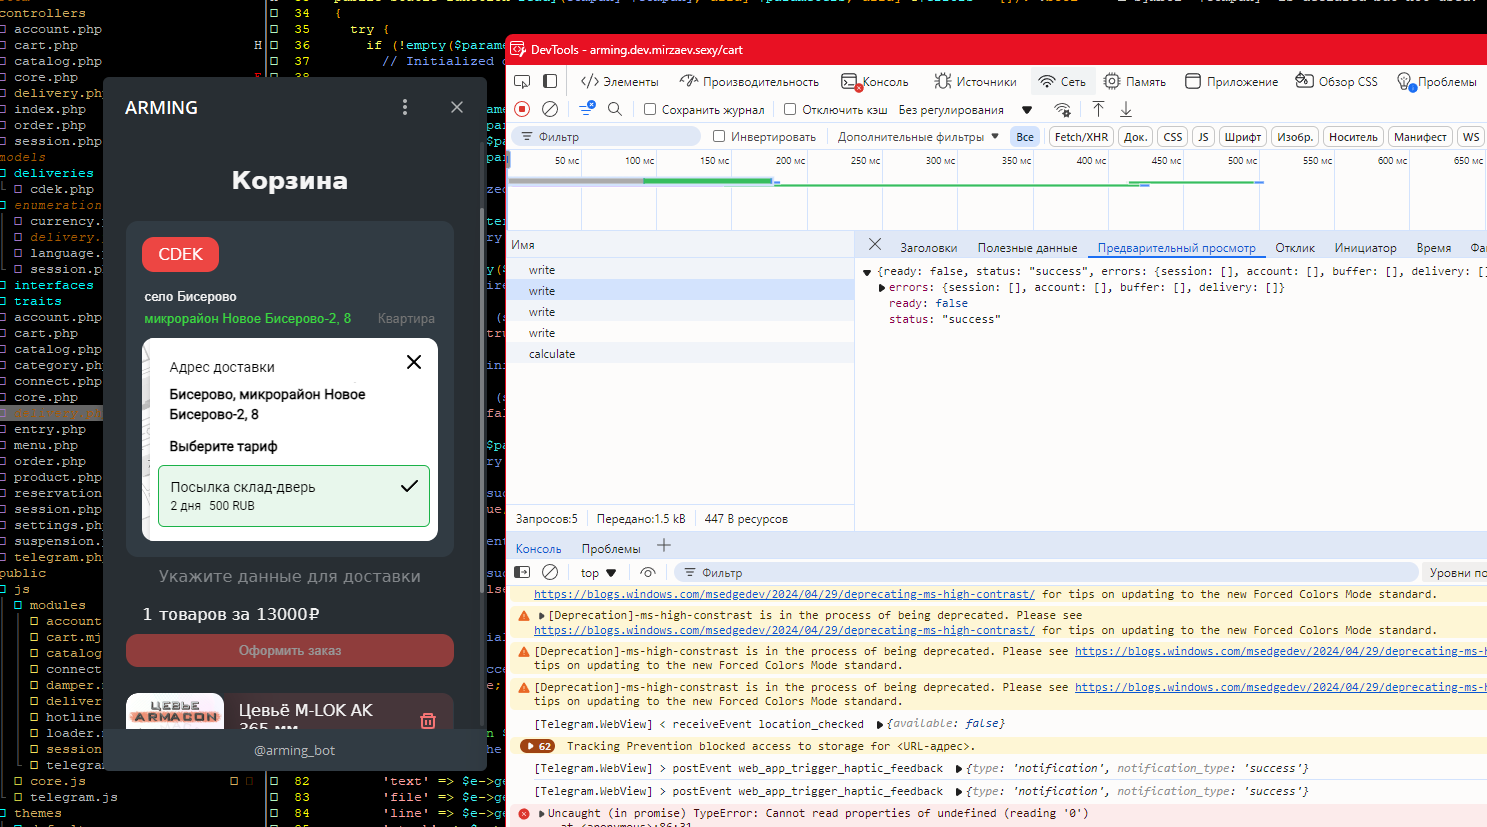The height and width of the screenshot is (827, 1487).
Task: Open cdek.php in the editor file tree
Action: click(x=62, y=189)
